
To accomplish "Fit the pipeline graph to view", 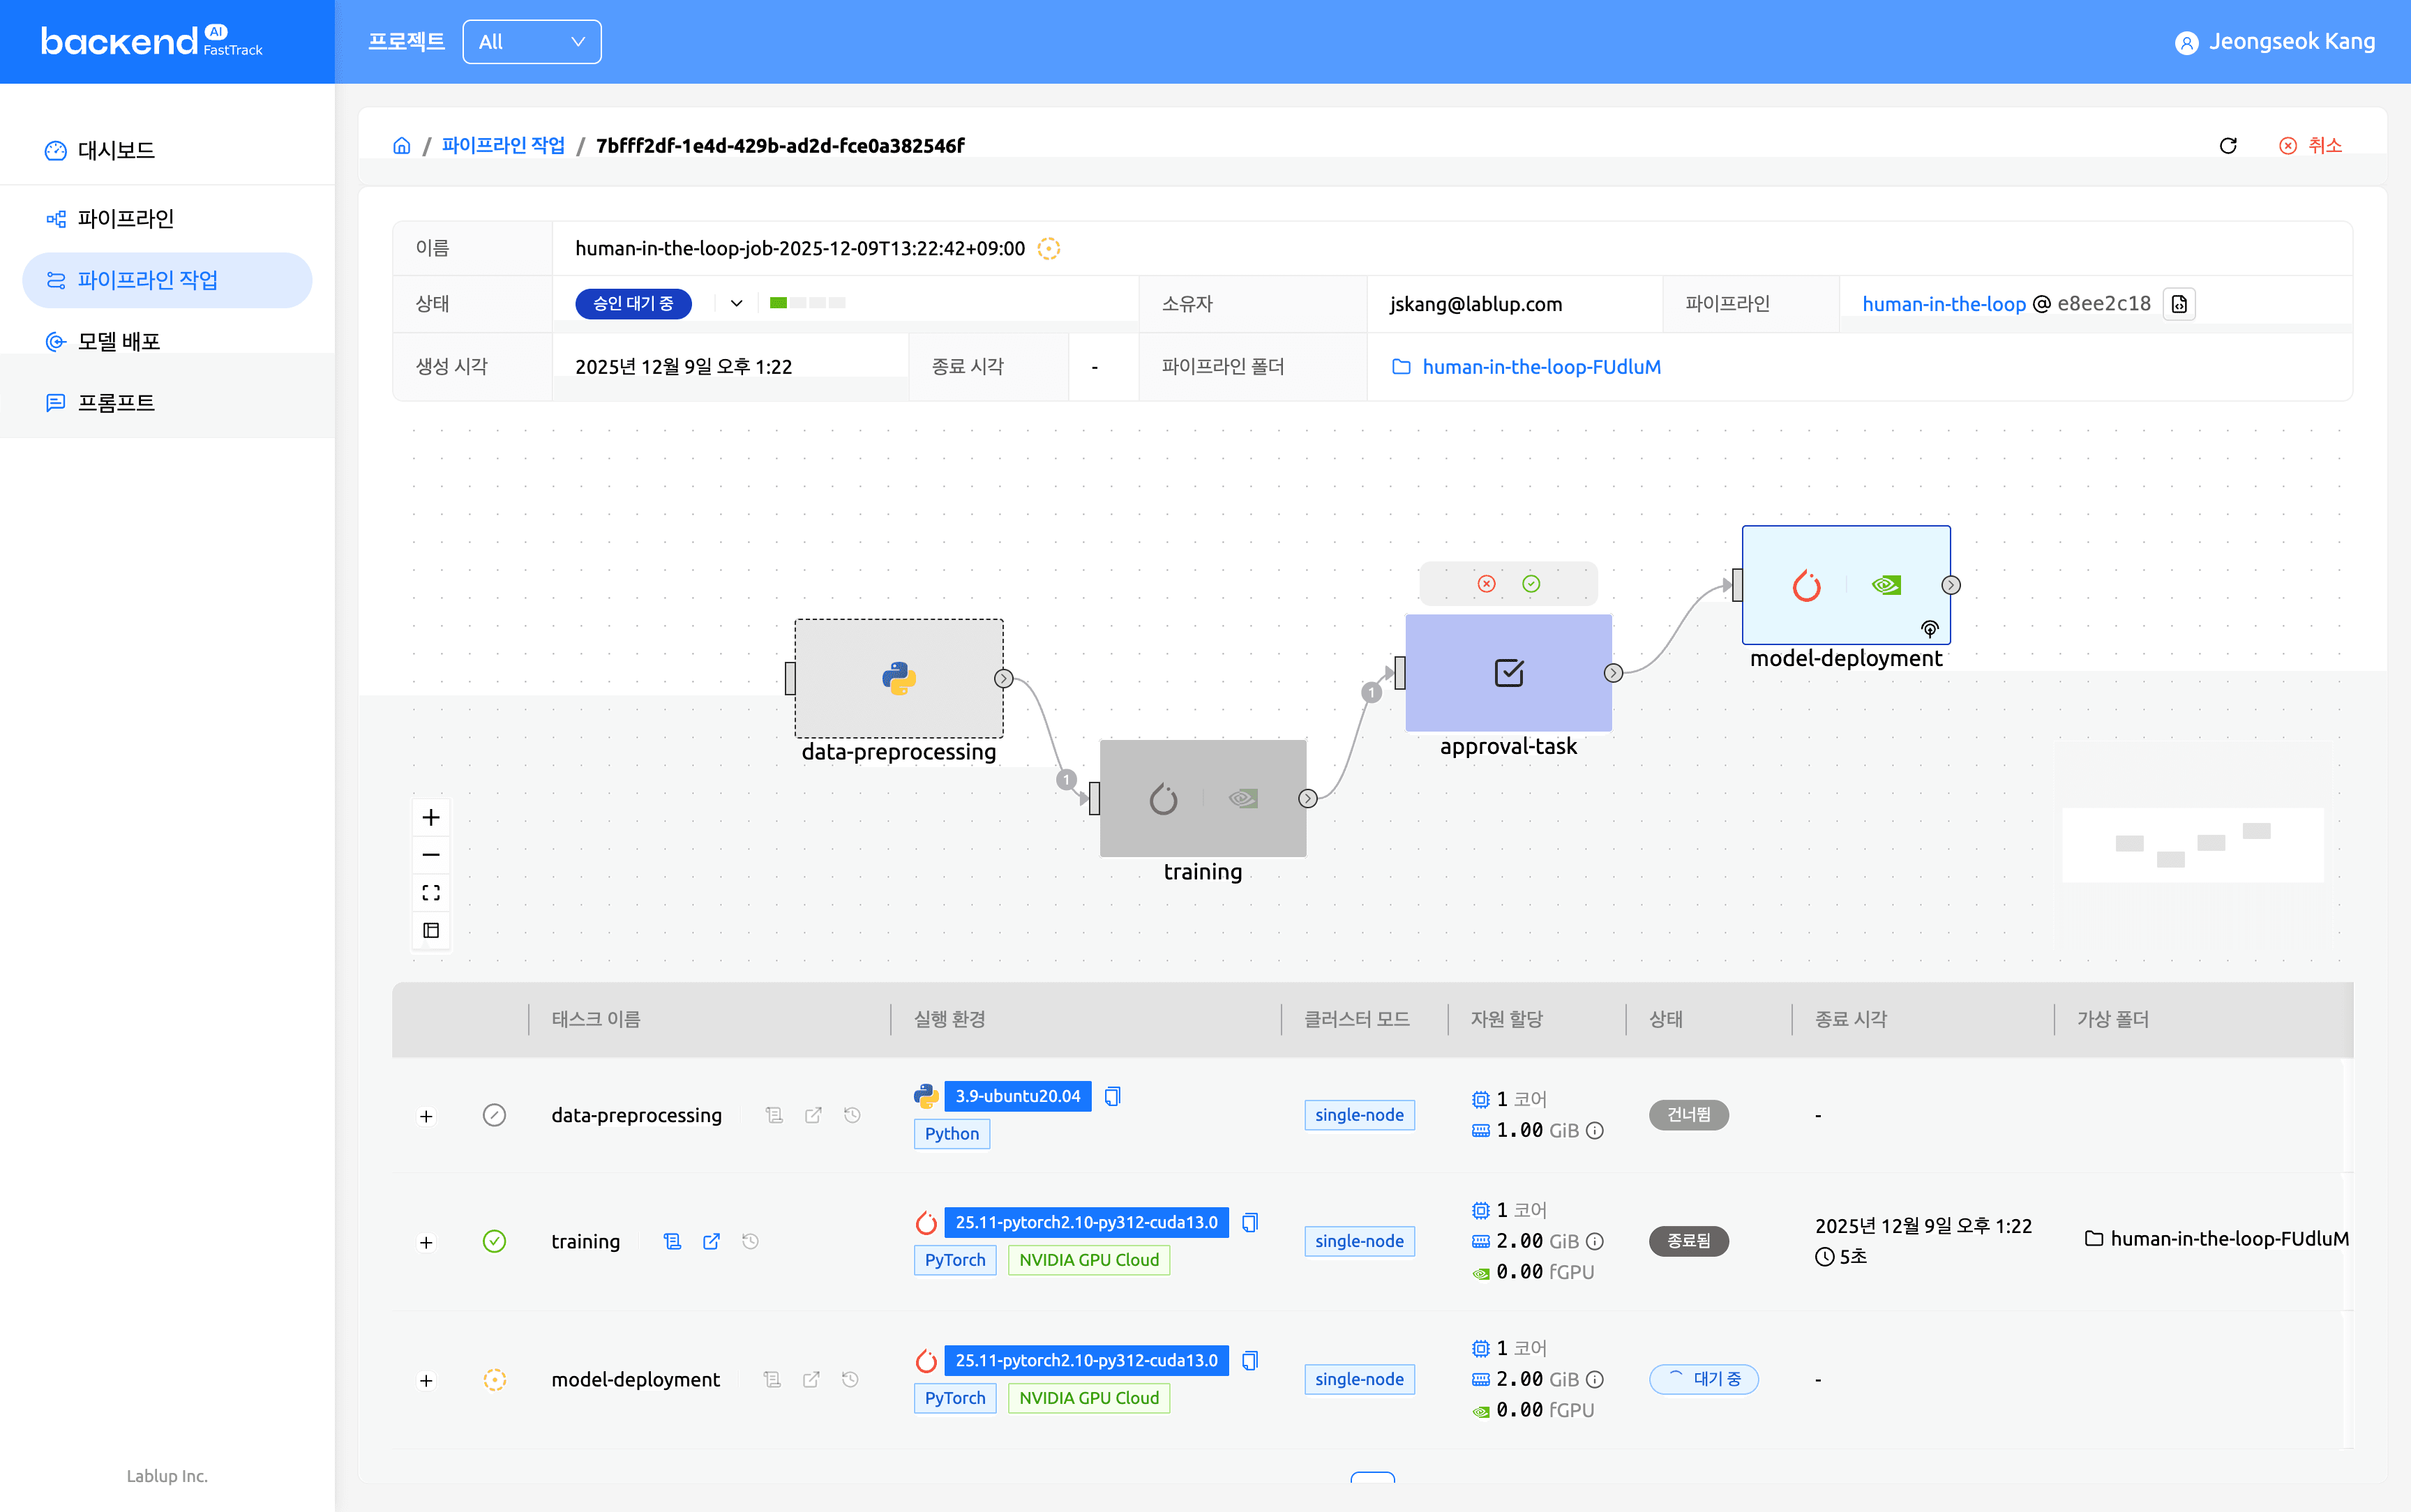I will point(431,892).
